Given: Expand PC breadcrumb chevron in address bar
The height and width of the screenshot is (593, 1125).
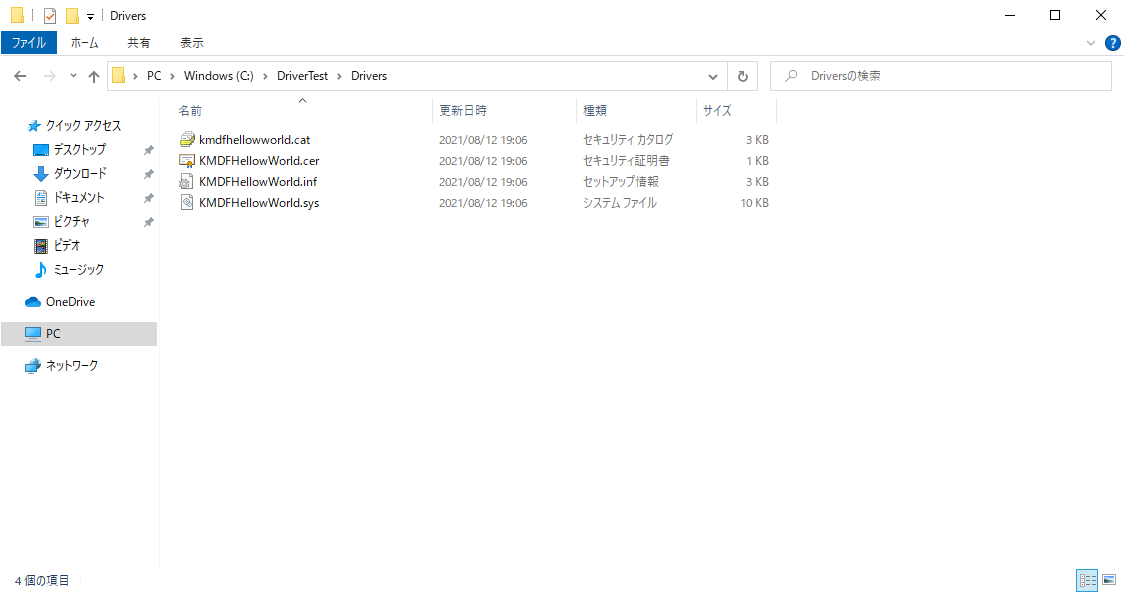Looking at the screenshot, I should click(x=172, y=76).
